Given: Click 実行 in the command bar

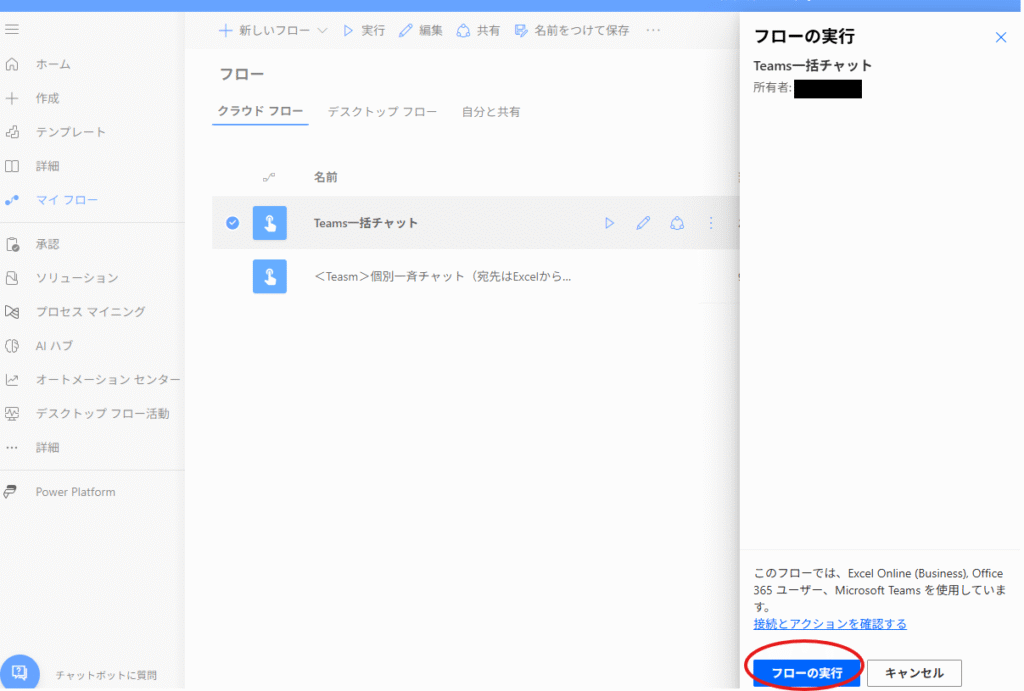Looking at the screenshot, I should (364, 30).
